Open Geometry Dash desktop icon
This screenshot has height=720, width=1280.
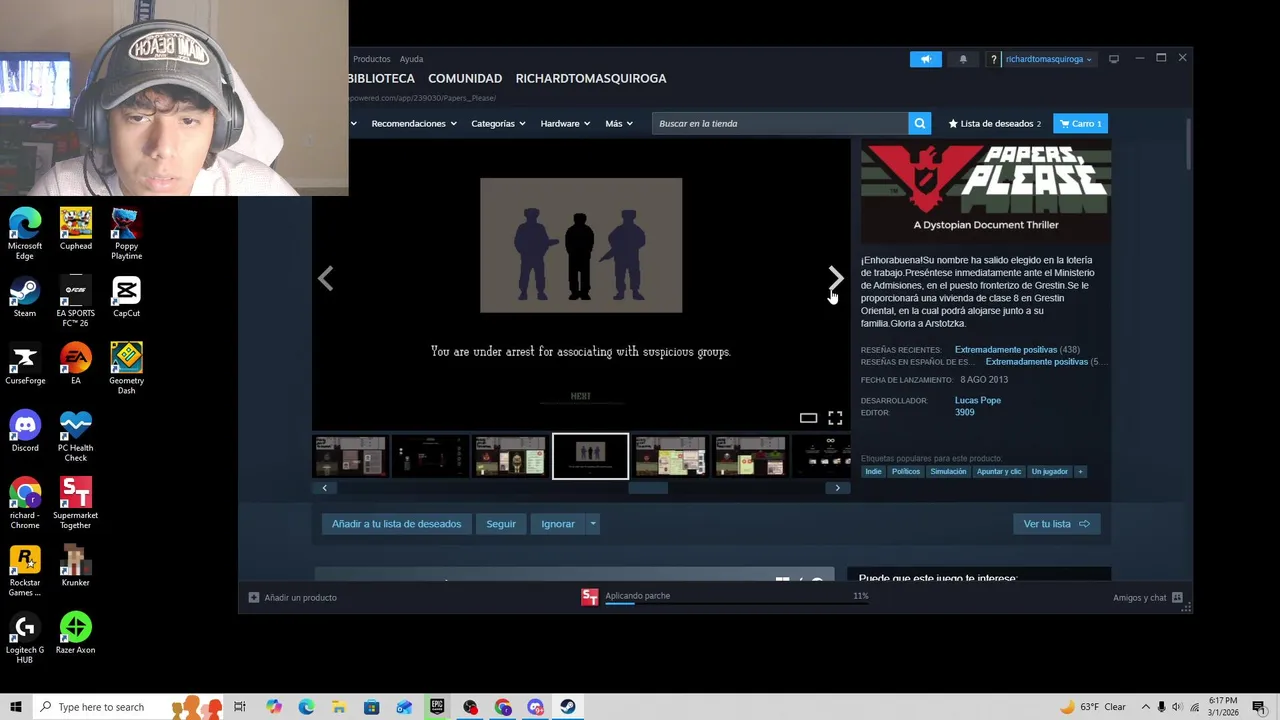point(126,368)
